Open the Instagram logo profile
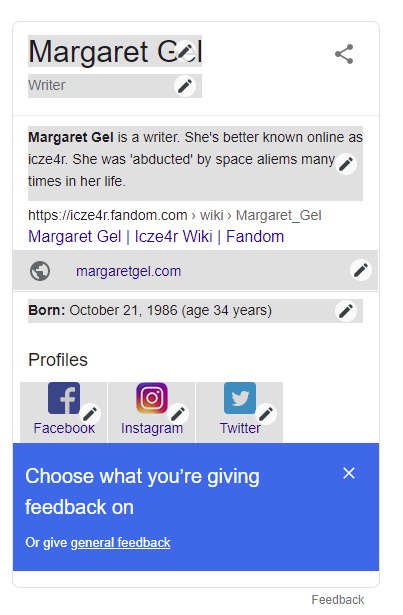This screenshot has width=403, height=615. [152, 398]
